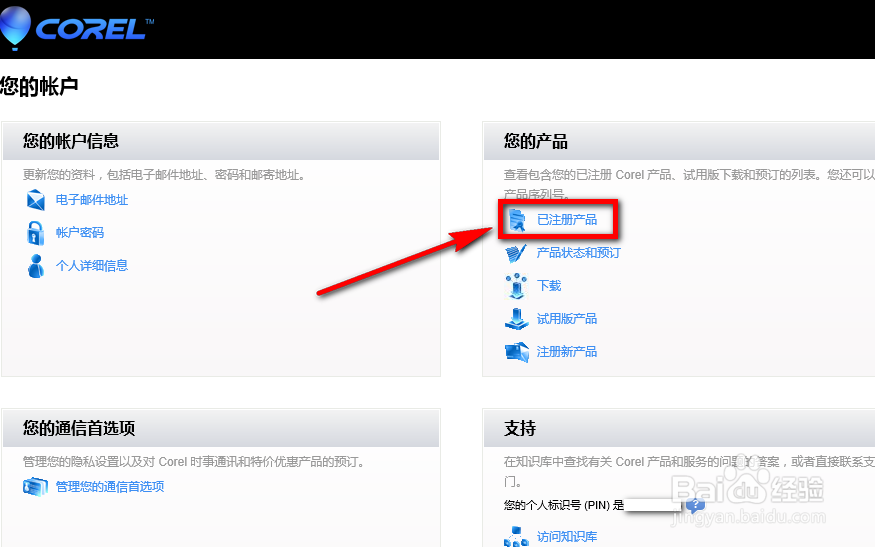The image size is (875, 547).
Task: Click the ID card icon for 管理您的通信首选项
Action: click(x=36, y=487)
